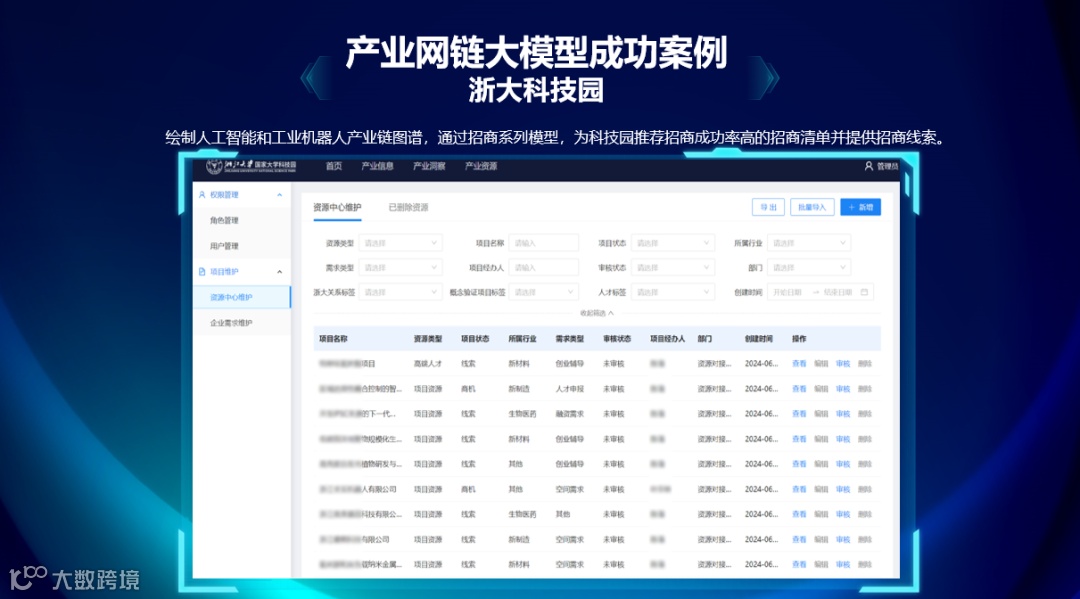Screen dimensions: 1080x599
Task: Click 查看 in the 融资需求 row
Action: [x=799, y=414]
